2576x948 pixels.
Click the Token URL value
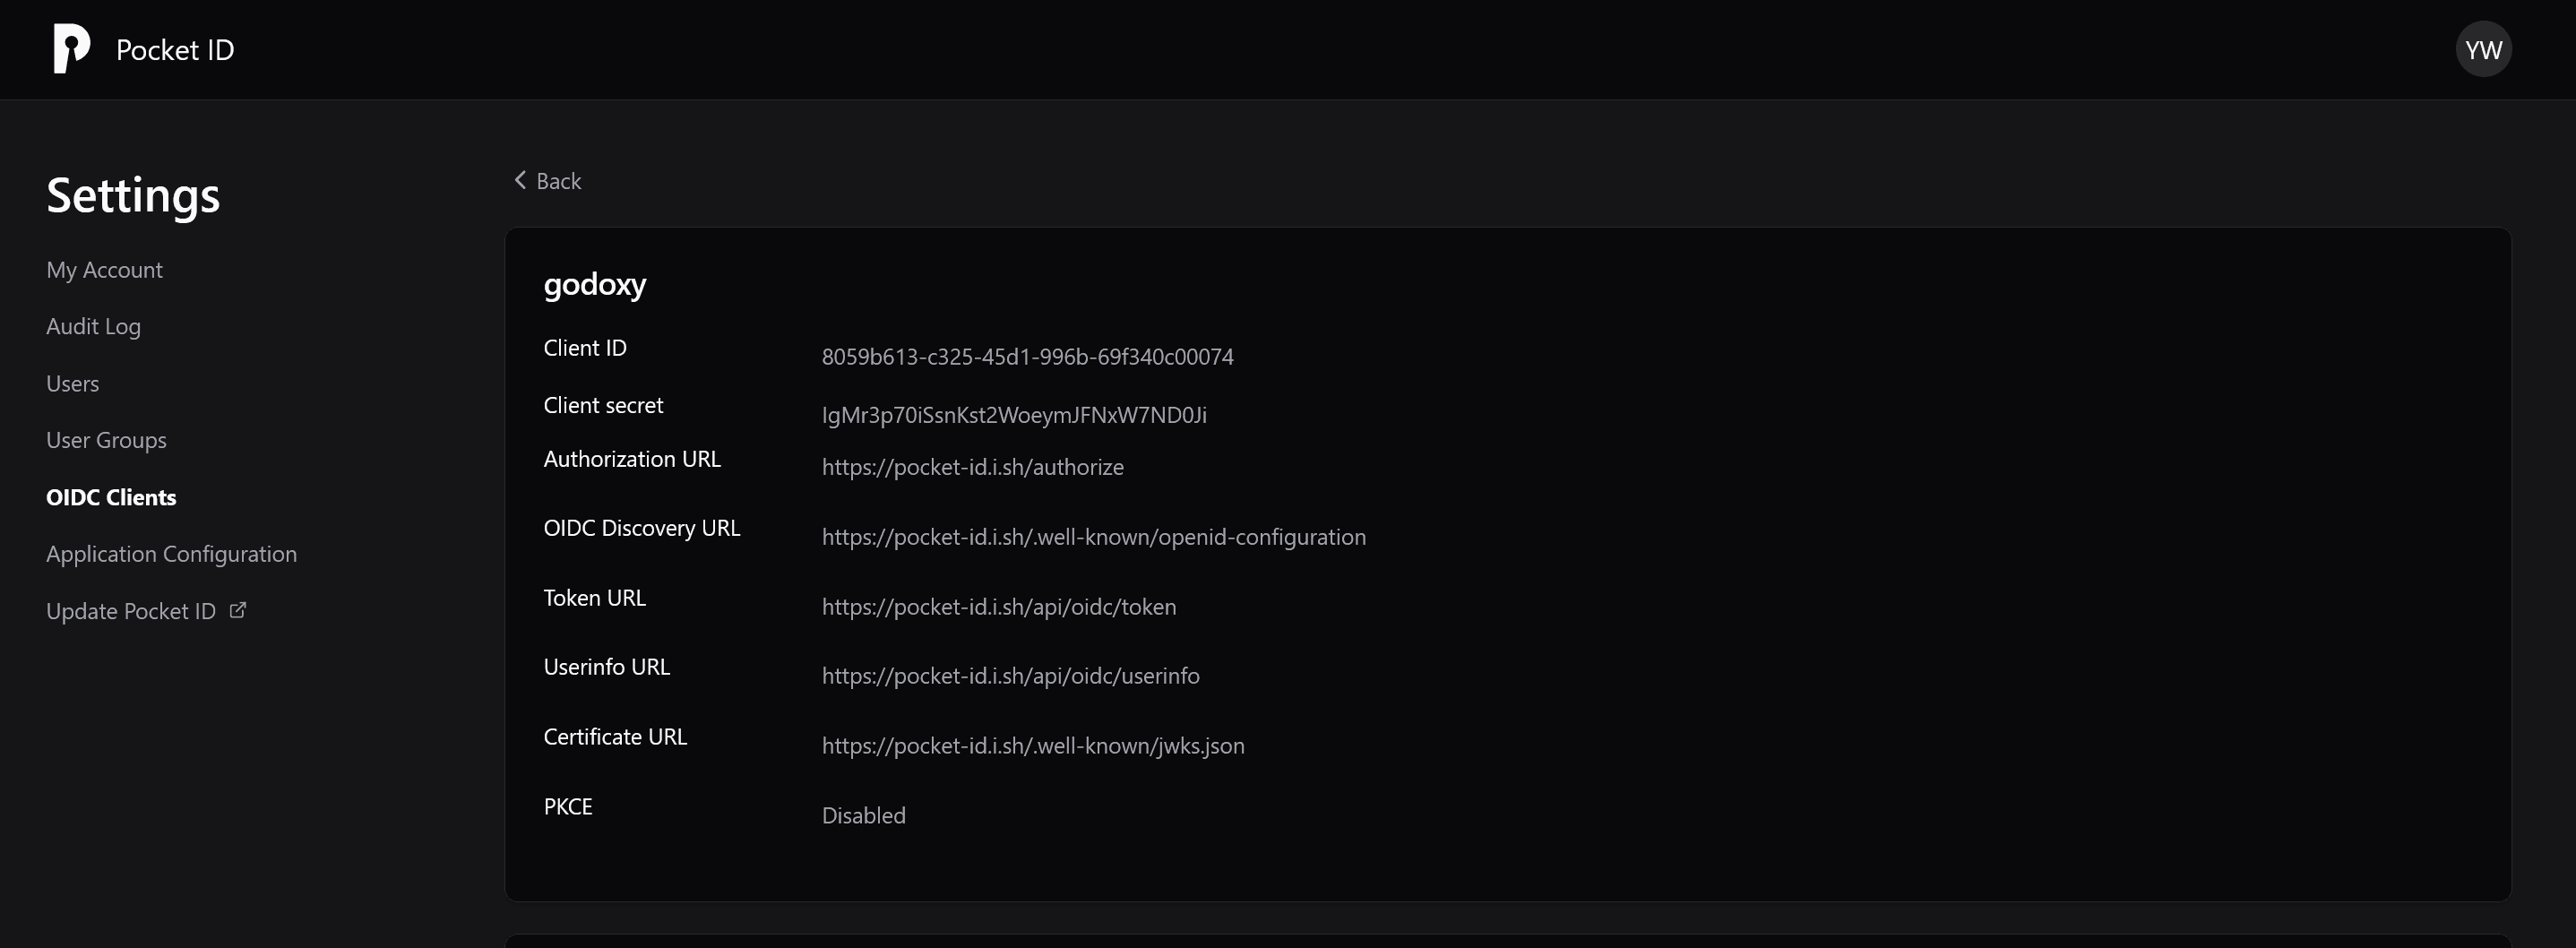tap(998, 606)
